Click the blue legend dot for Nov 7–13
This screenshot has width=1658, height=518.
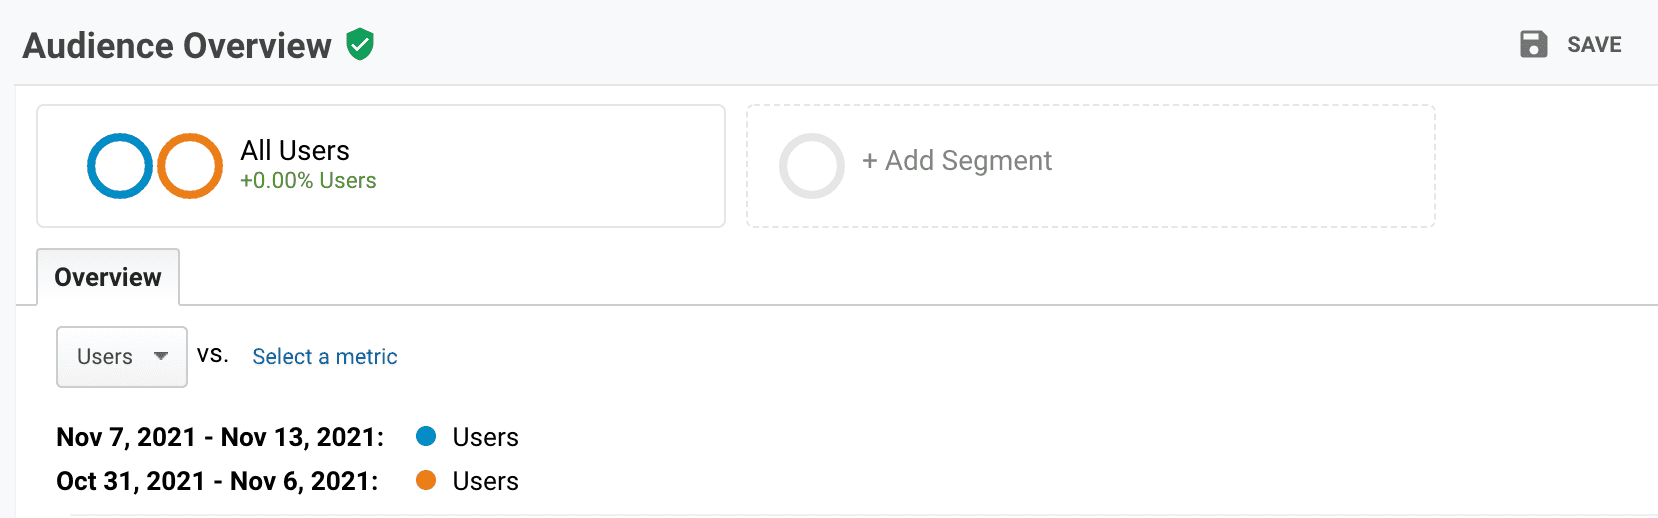426,436
